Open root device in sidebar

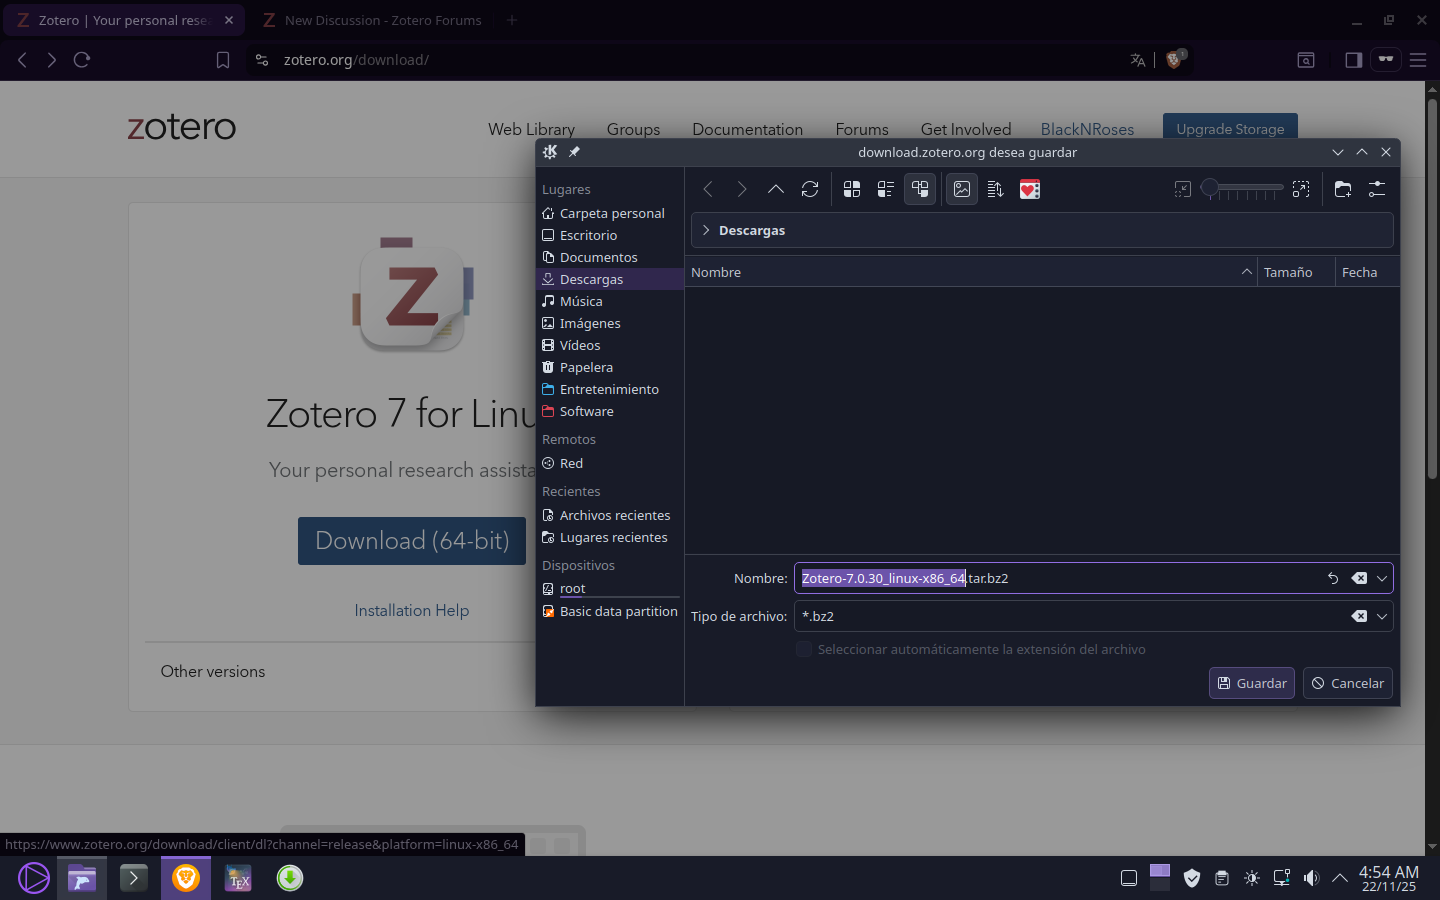coord(610,588)
